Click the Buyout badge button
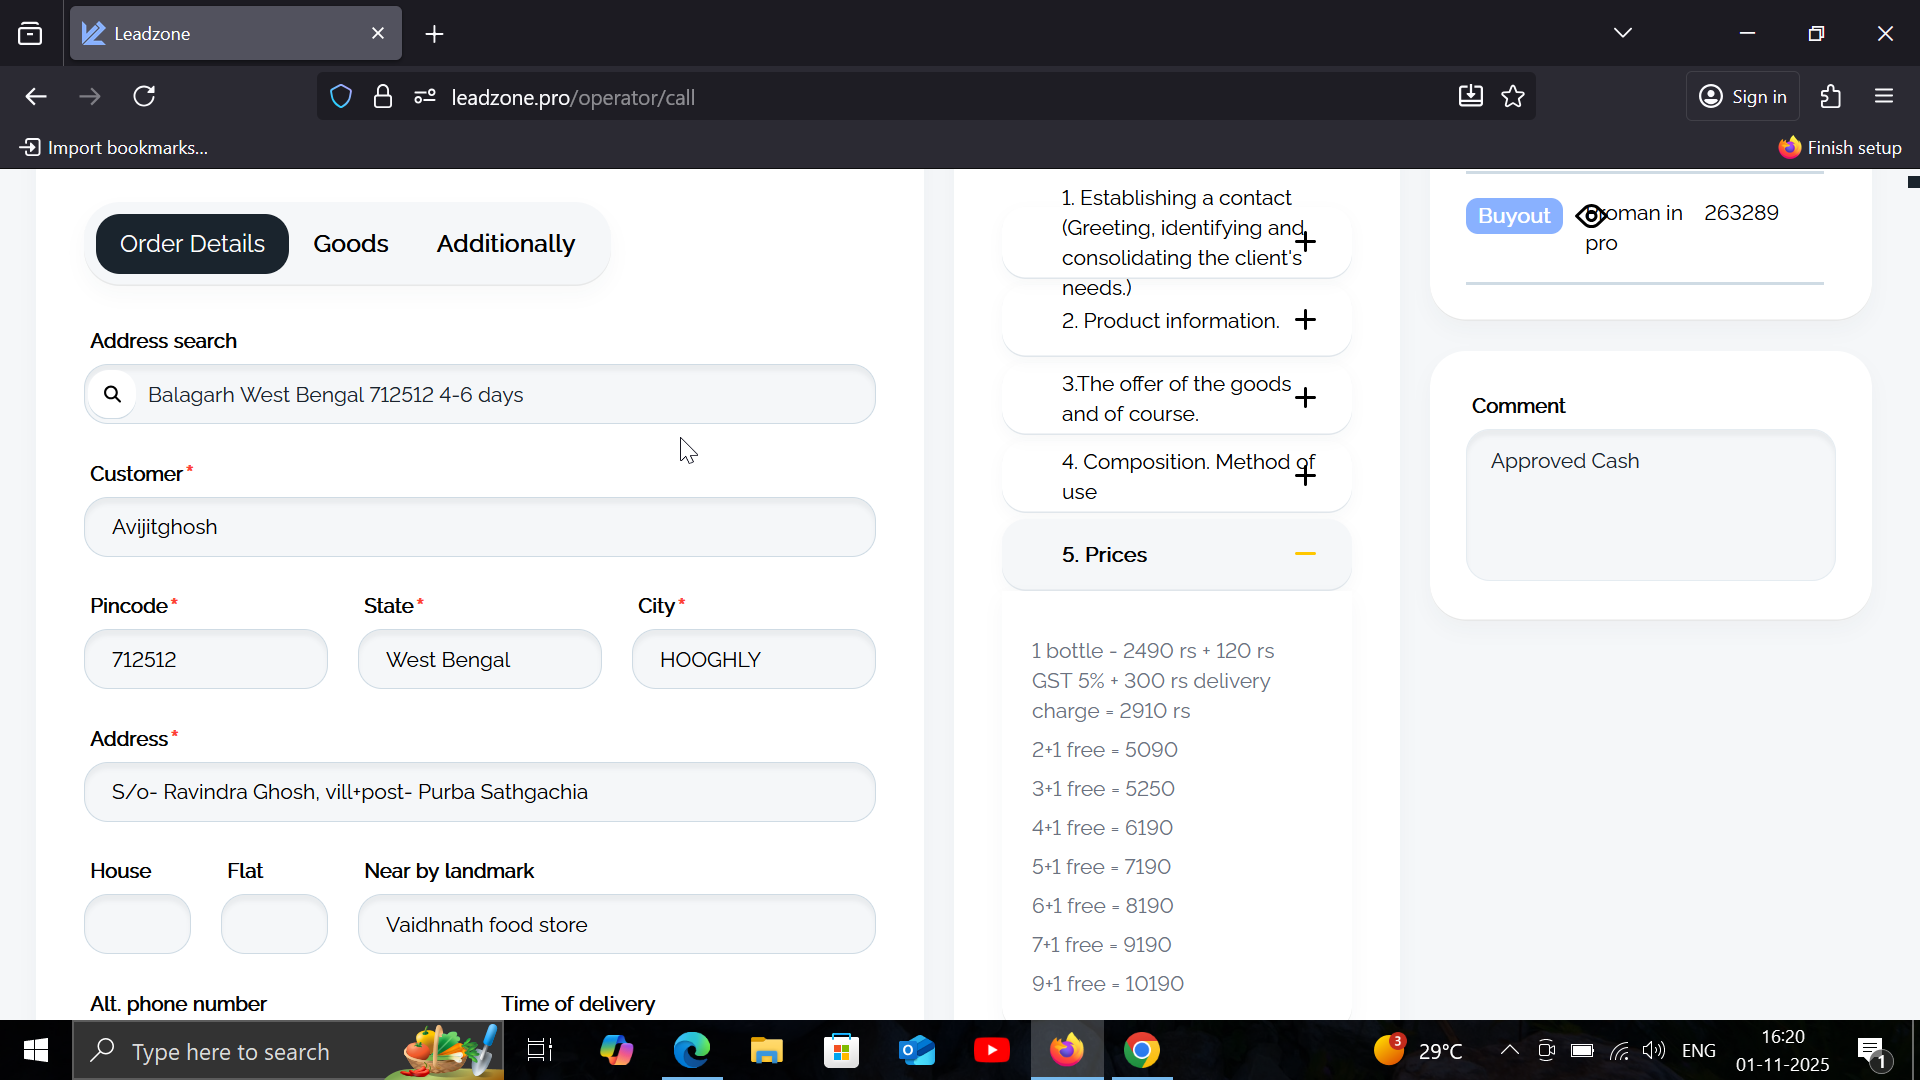 pos(1513,216)
